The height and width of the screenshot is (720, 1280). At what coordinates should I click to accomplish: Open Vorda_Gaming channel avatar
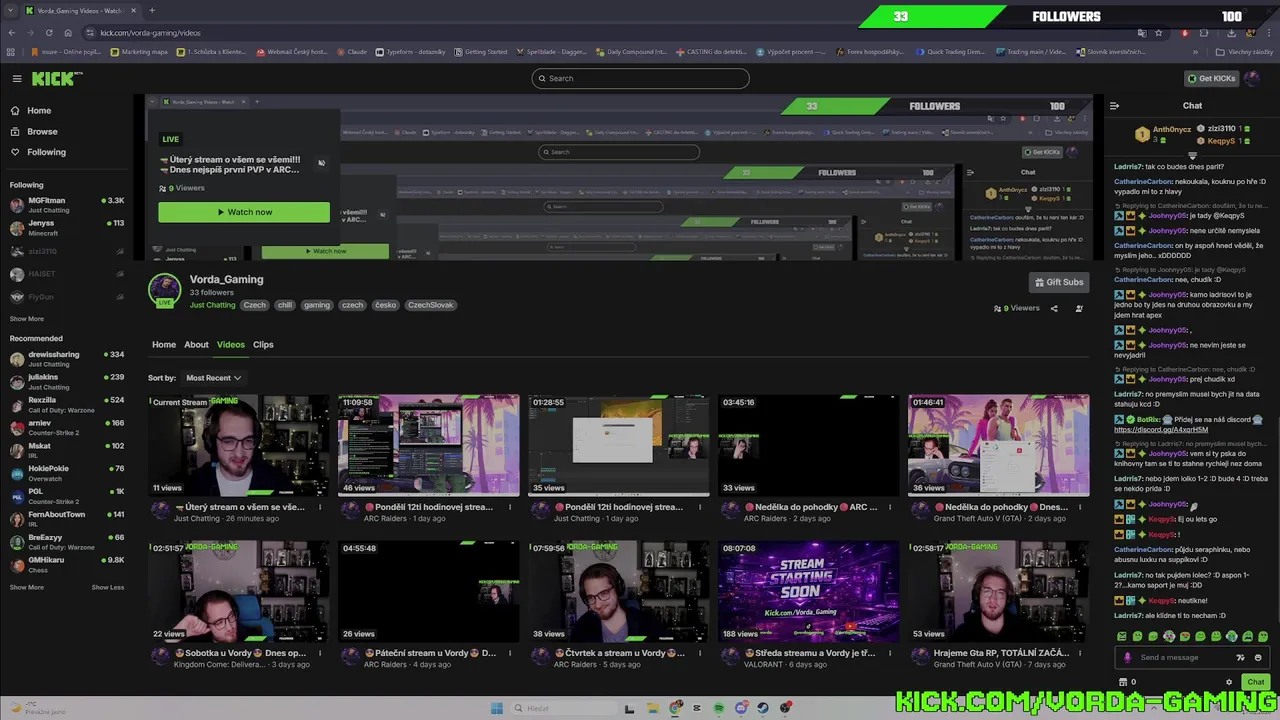[164, 290]
